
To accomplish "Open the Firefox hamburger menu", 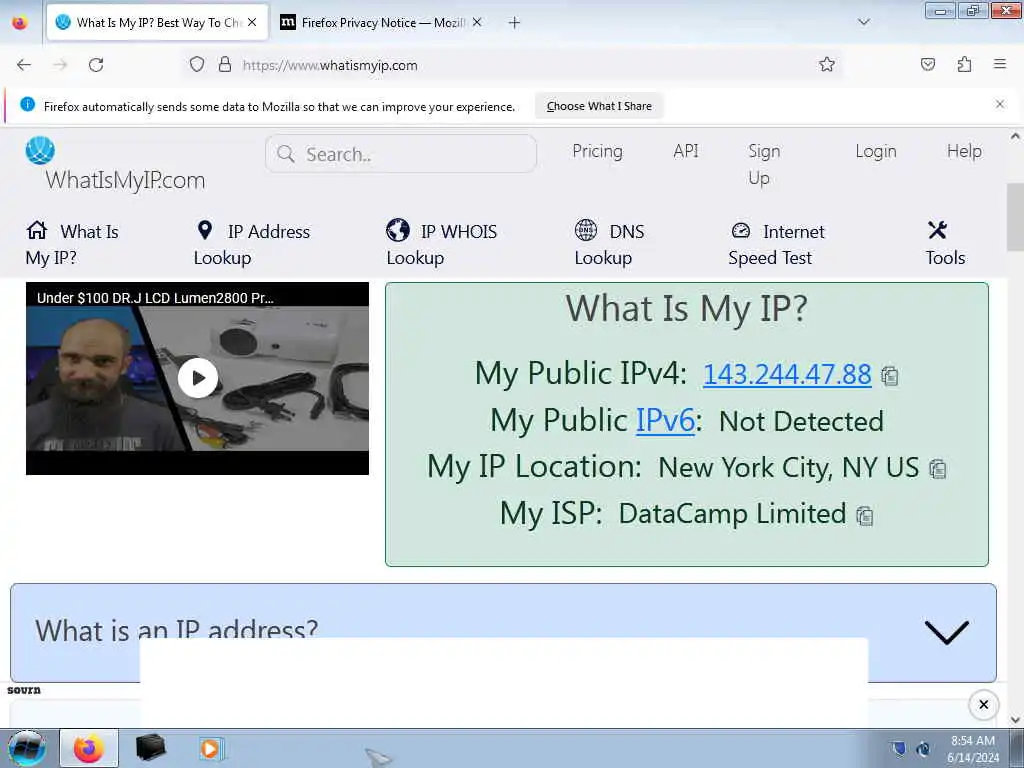I will coord(1000,64).
